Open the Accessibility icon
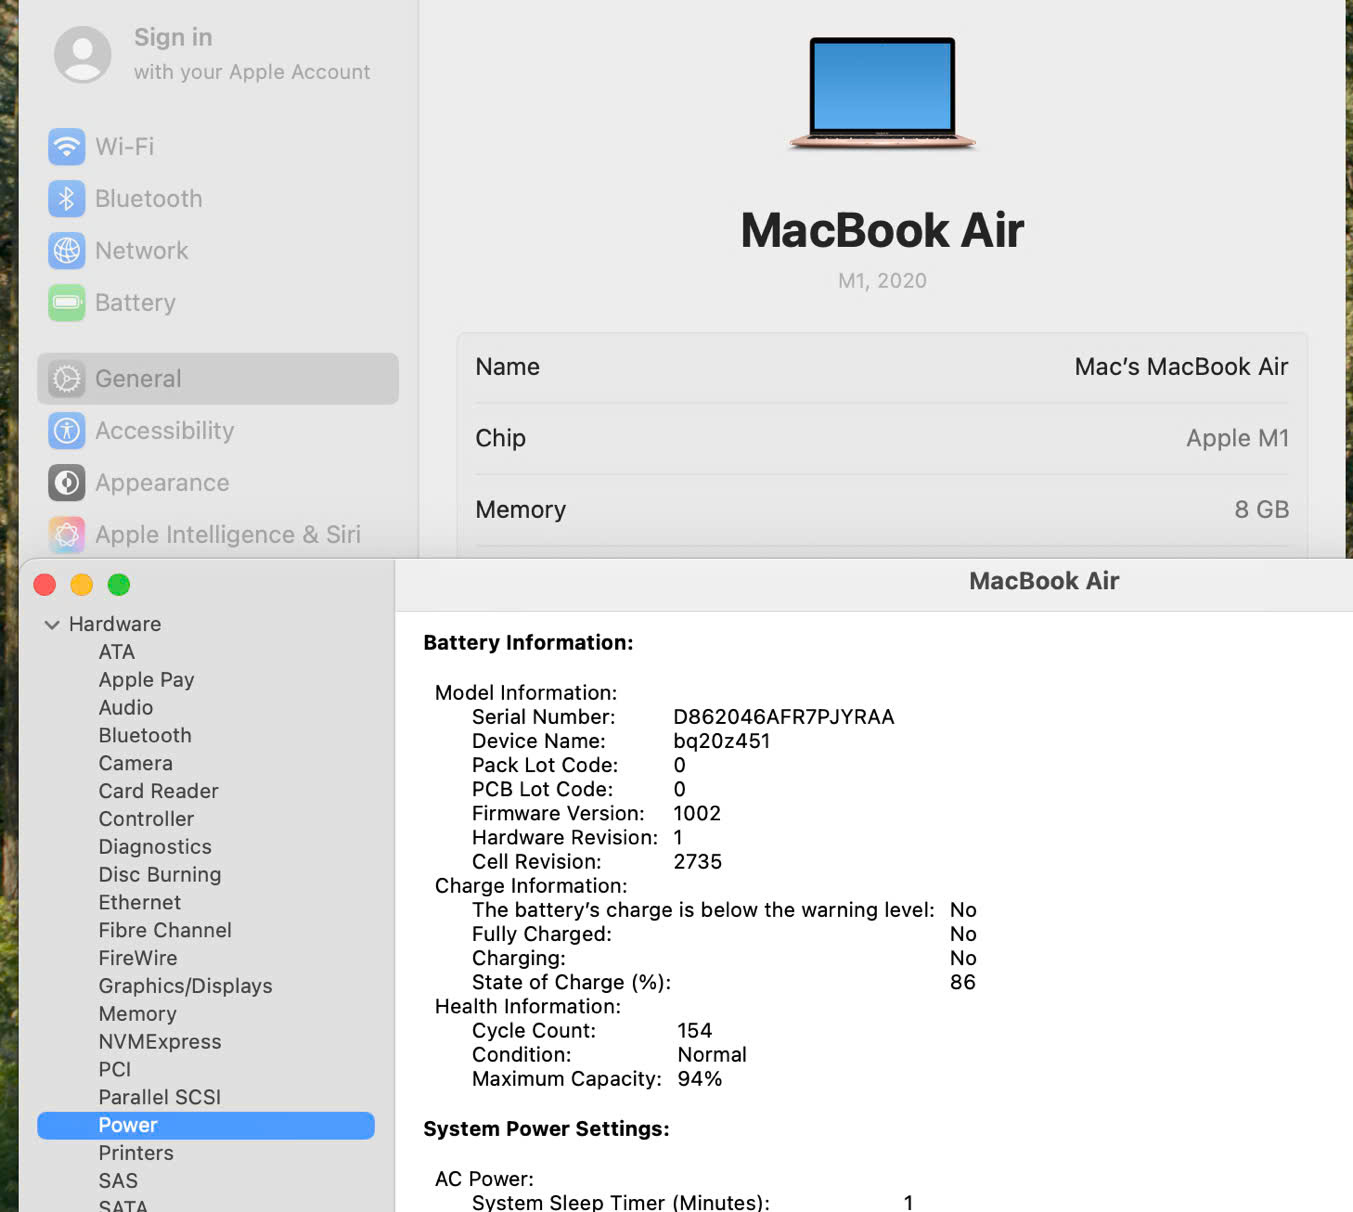 coord(66,431)
